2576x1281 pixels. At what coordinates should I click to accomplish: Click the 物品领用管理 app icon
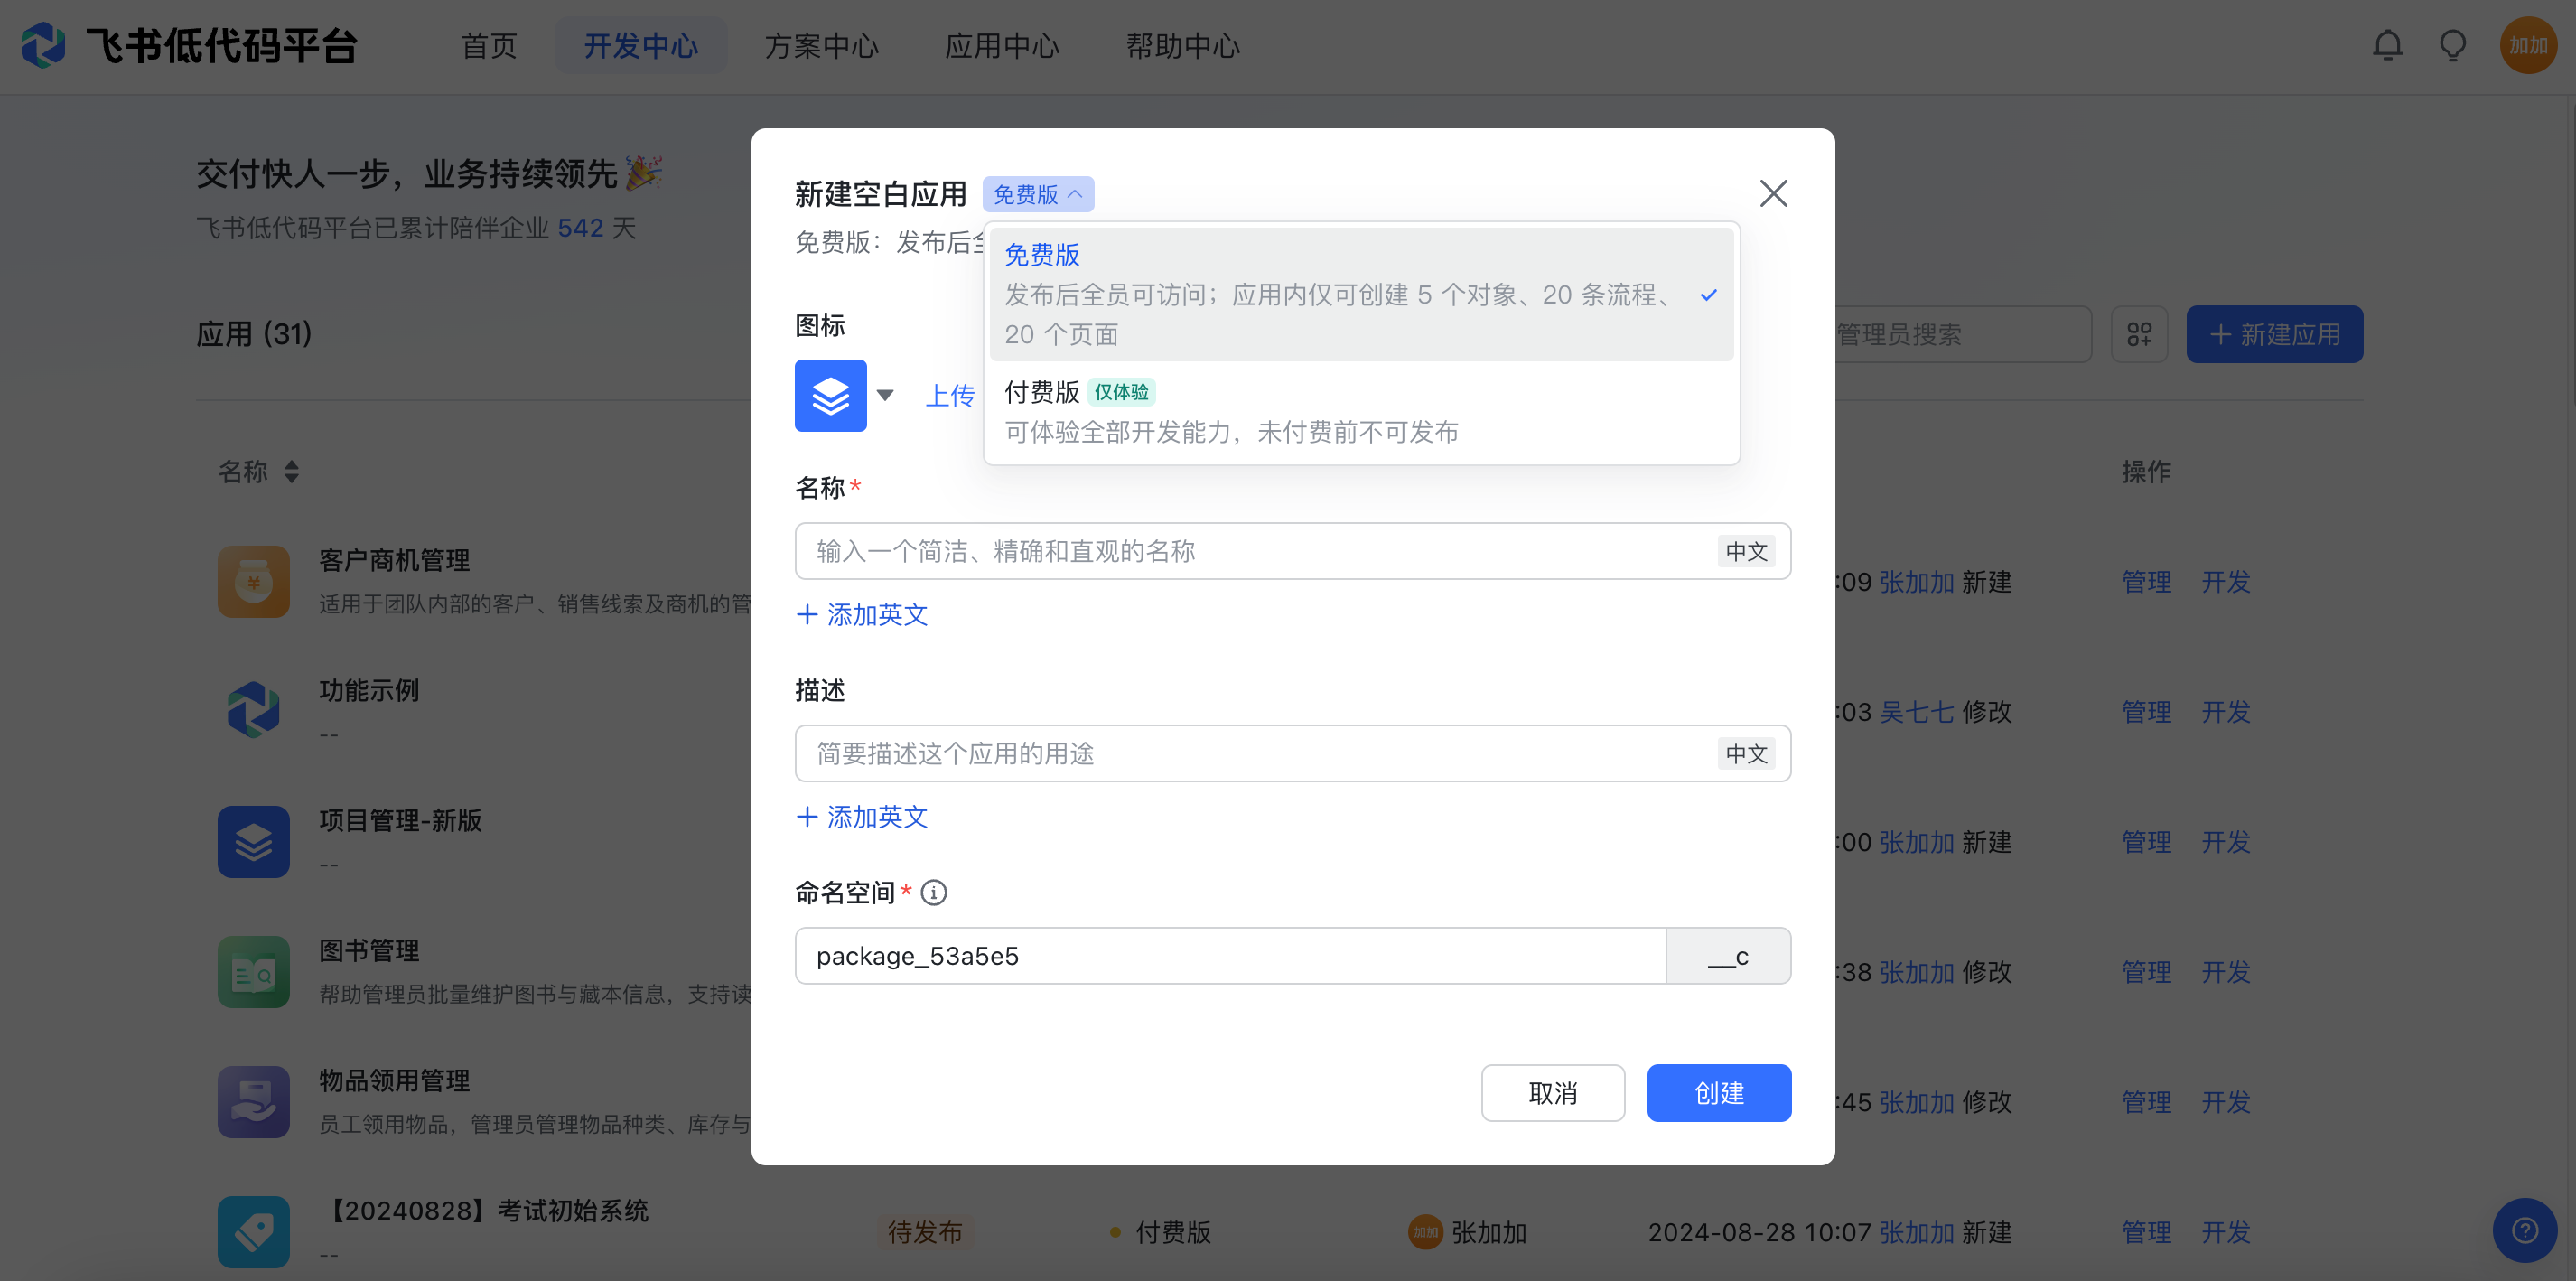[x=254, y=1101]
